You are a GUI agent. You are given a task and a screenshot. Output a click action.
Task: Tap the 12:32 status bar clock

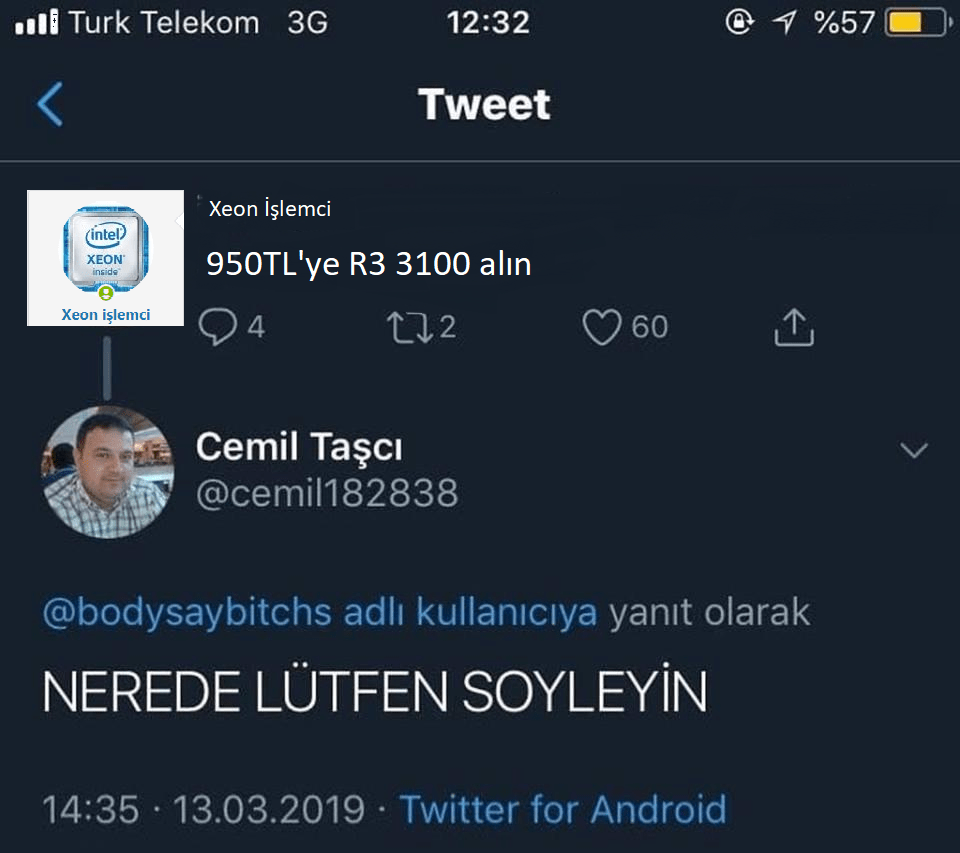[x=488, y=23]
